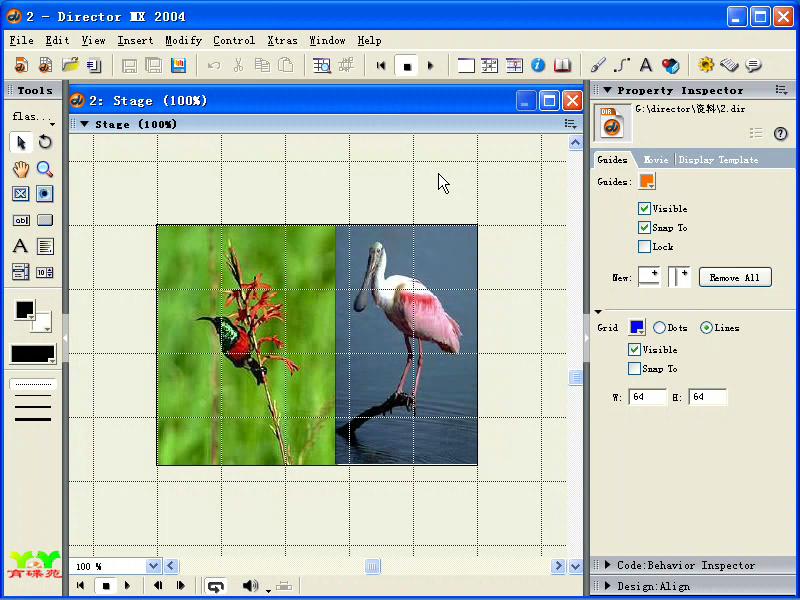The height and width of the screenshot is (600, 800).
Task: Click the Find Cast Member toolbar icon
Action: (322, 65)
